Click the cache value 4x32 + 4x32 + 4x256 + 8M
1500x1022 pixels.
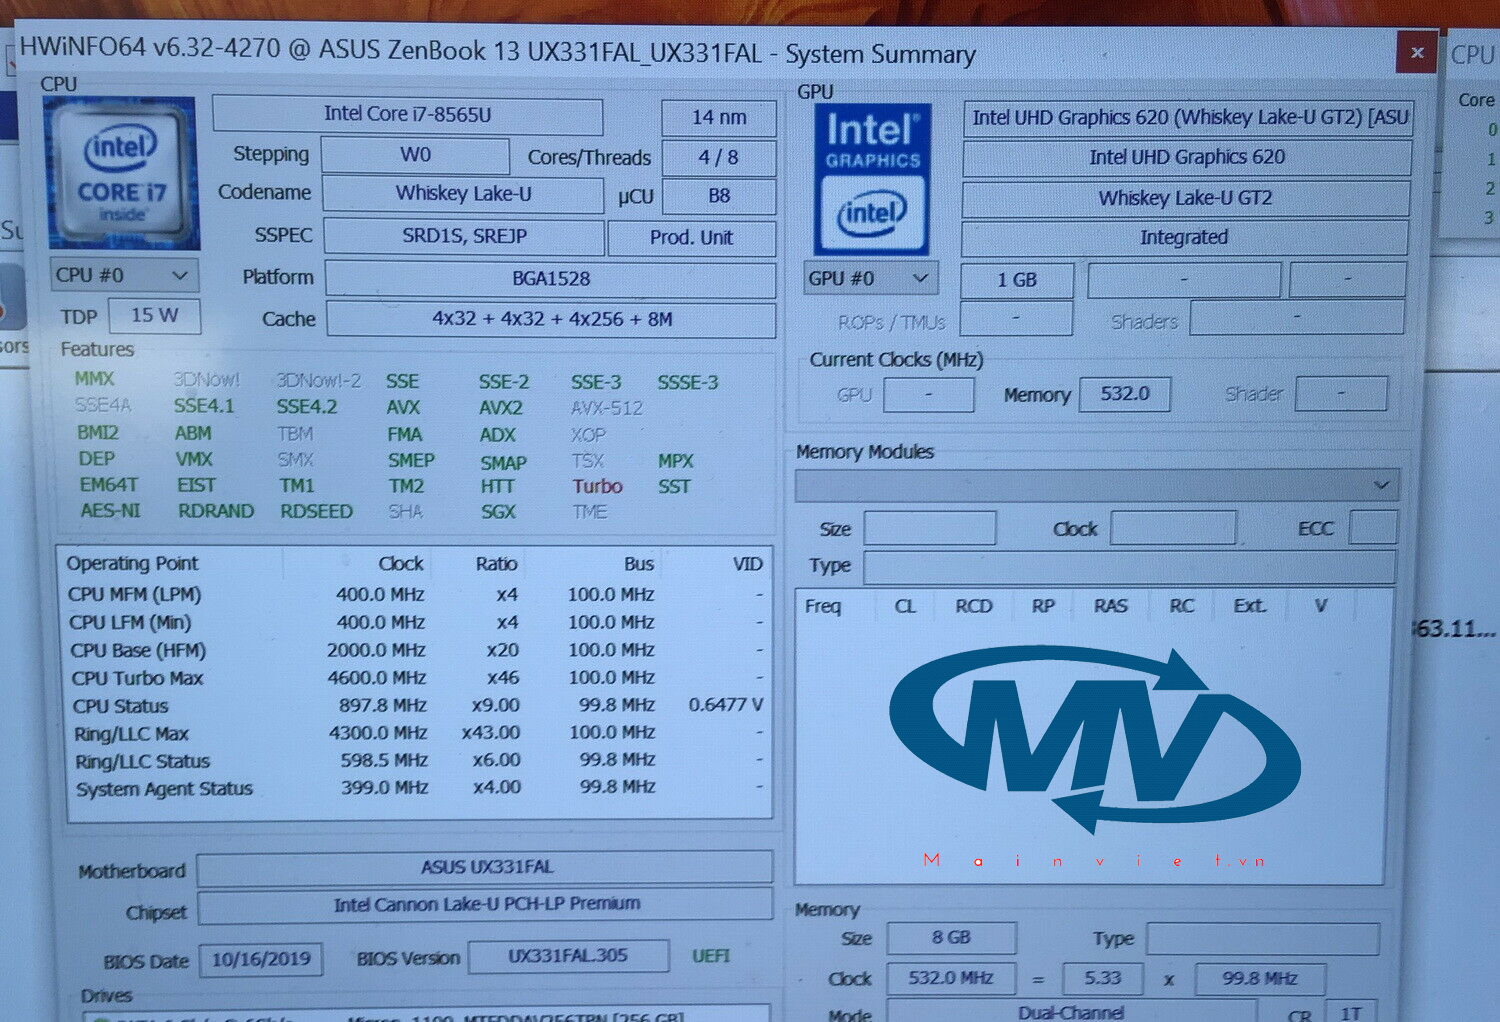coord(551,320)
